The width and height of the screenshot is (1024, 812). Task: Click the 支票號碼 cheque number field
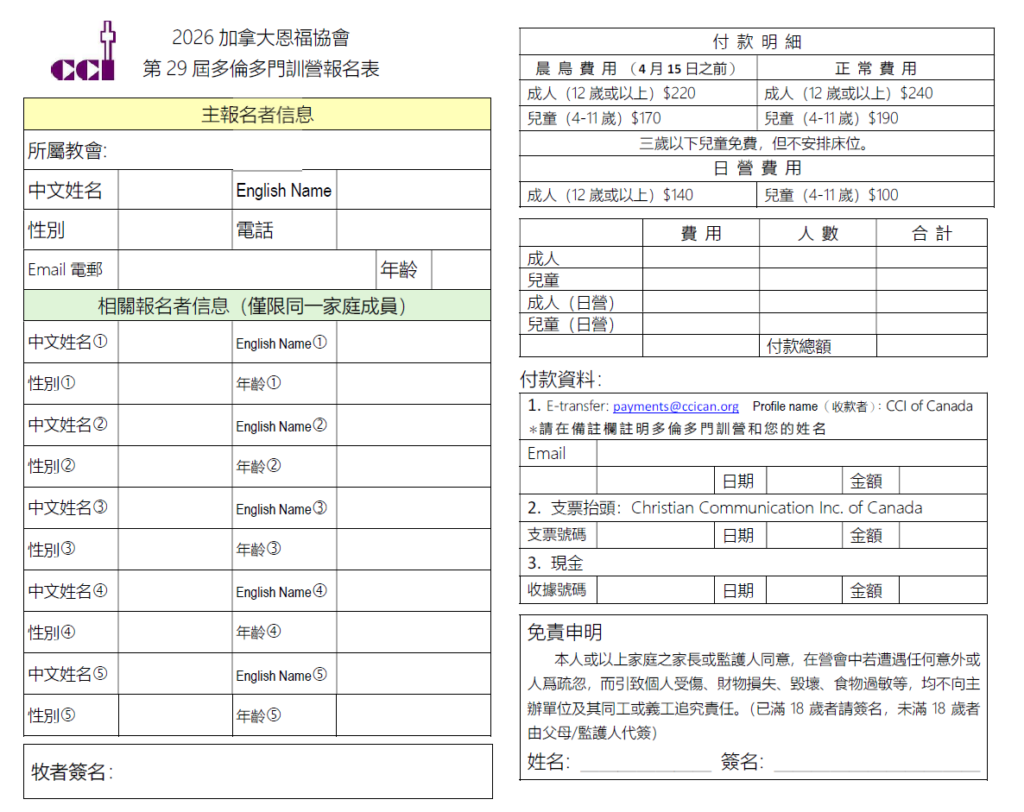point(655,535)
